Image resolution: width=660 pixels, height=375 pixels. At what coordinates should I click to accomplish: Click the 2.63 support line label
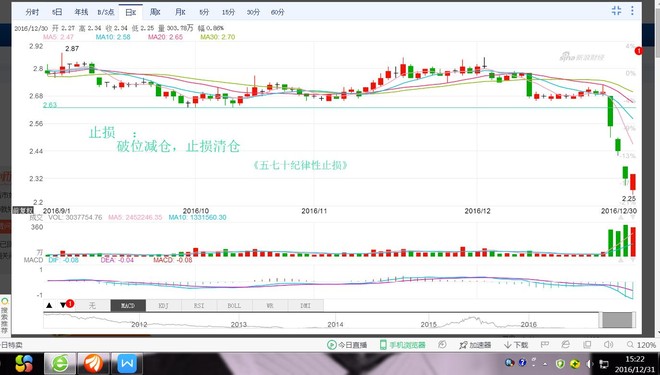pyautogui.click(x=50, y=105)
